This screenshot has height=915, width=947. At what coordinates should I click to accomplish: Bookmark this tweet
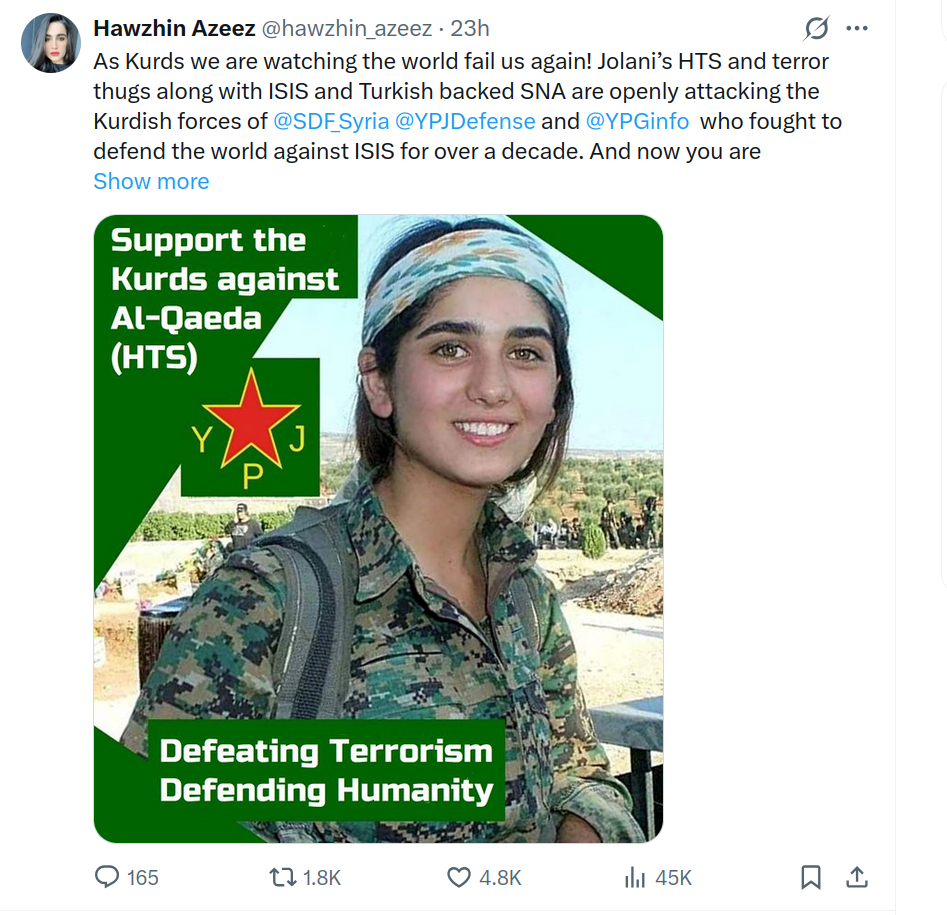pos(811,877)
